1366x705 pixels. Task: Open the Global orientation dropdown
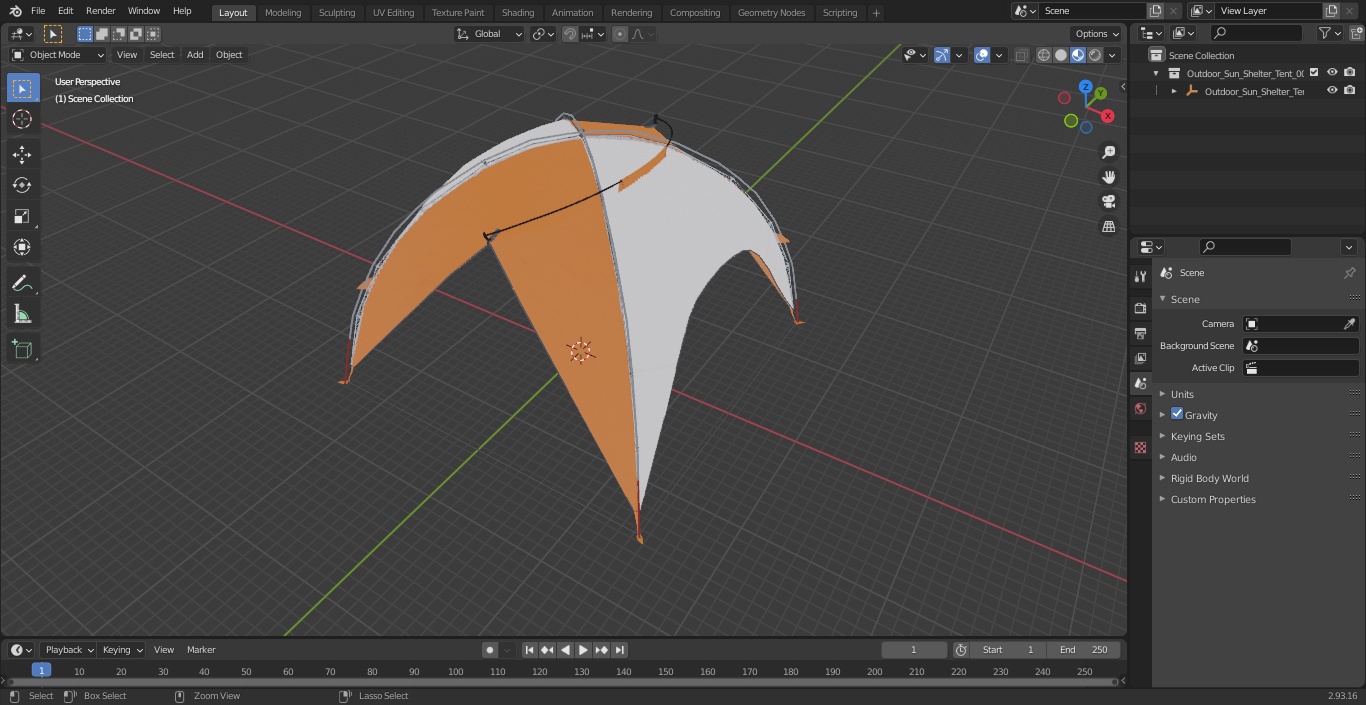click(x=490, y=34)
